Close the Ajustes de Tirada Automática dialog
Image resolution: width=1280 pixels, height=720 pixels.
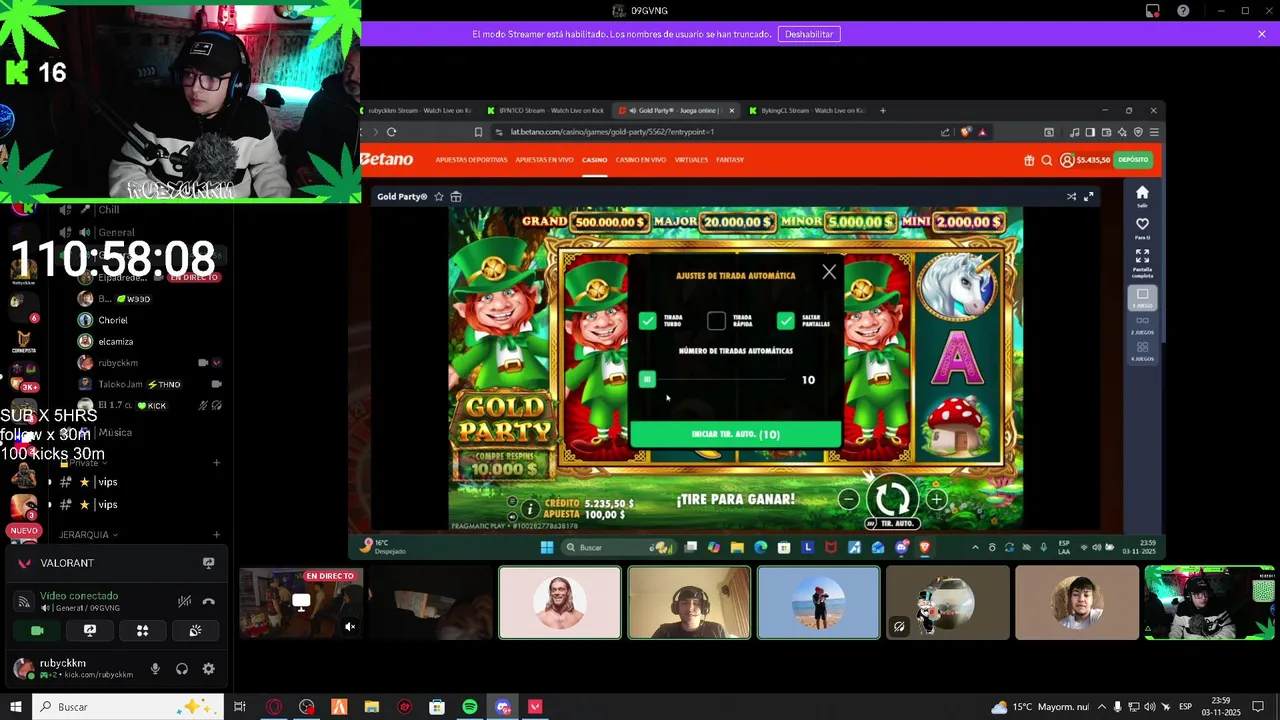(829, 272)
